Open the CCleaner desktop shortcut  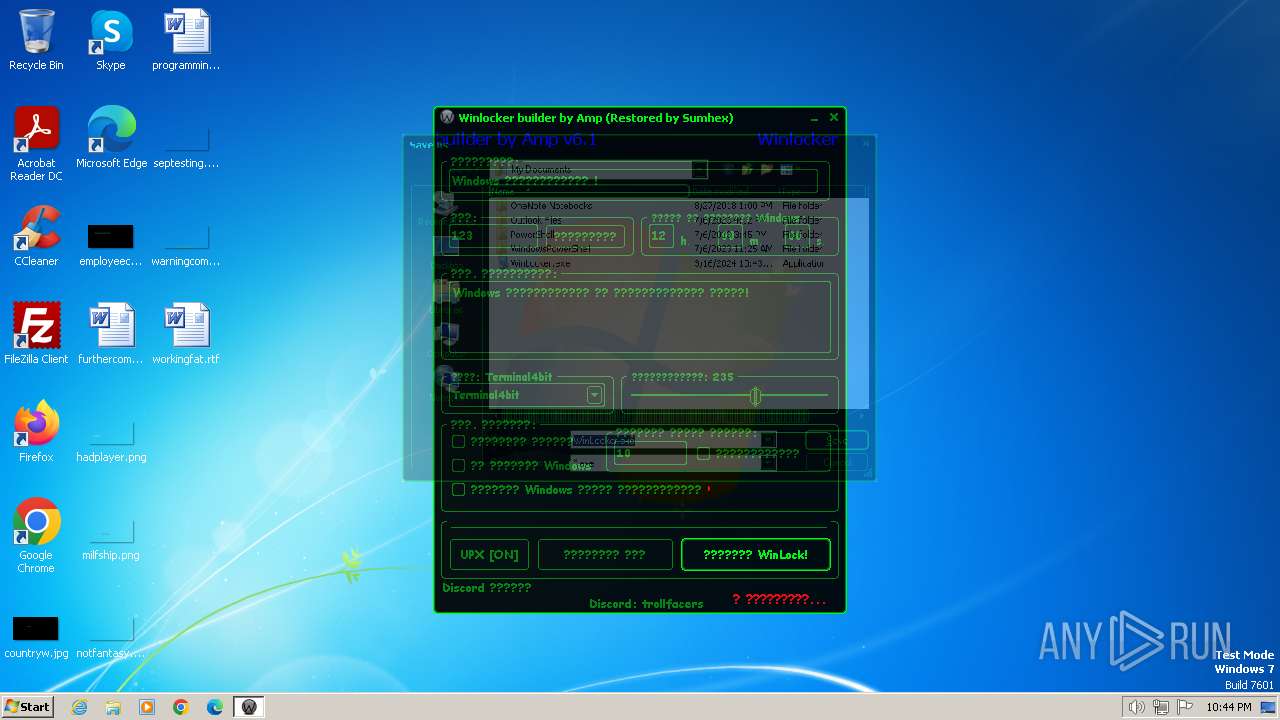36,235
